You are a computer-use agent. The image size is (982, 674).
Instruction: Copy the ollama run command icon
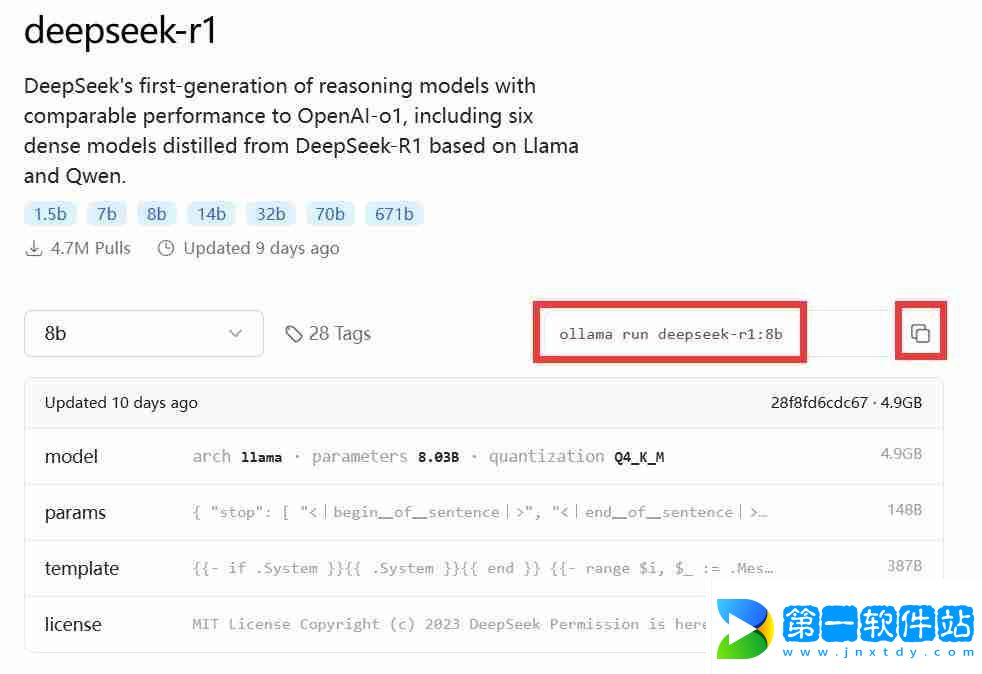coord(920,333)
